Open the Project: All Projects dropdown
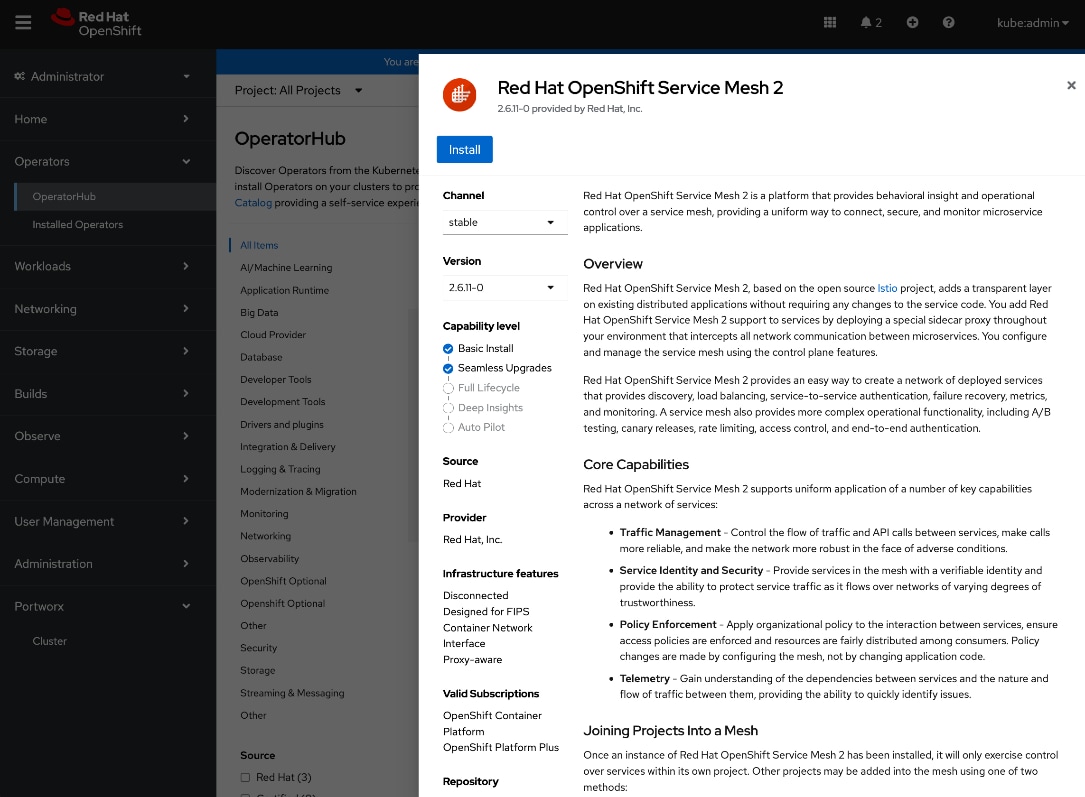The width and height of the screenshot is (1085, 797). click(296, 89)
